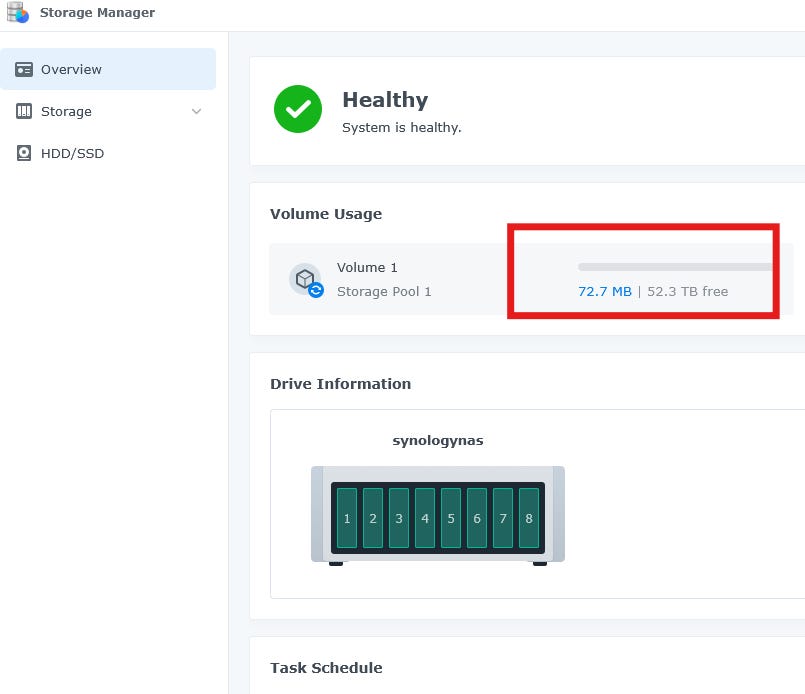The image size is (805, 694).
Task: Select drive bay 6 on synologynas
Action: [477, 518]
